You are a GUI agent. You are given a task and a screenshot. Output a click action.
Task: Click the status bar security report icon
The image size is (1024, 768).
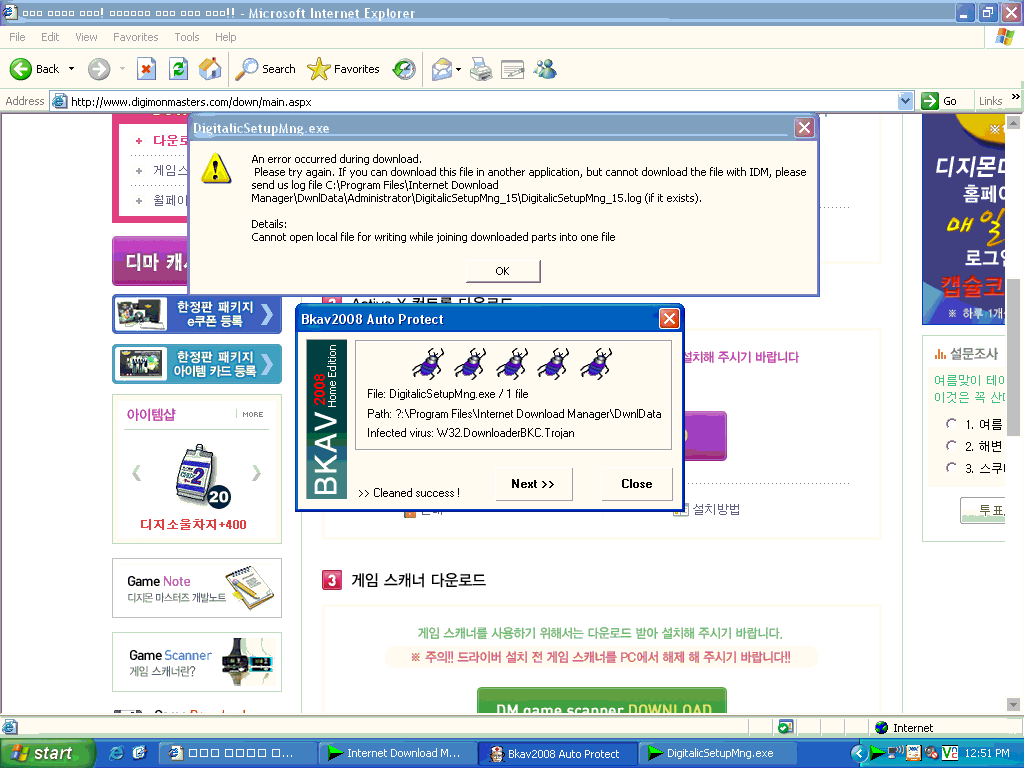point(786,727)
